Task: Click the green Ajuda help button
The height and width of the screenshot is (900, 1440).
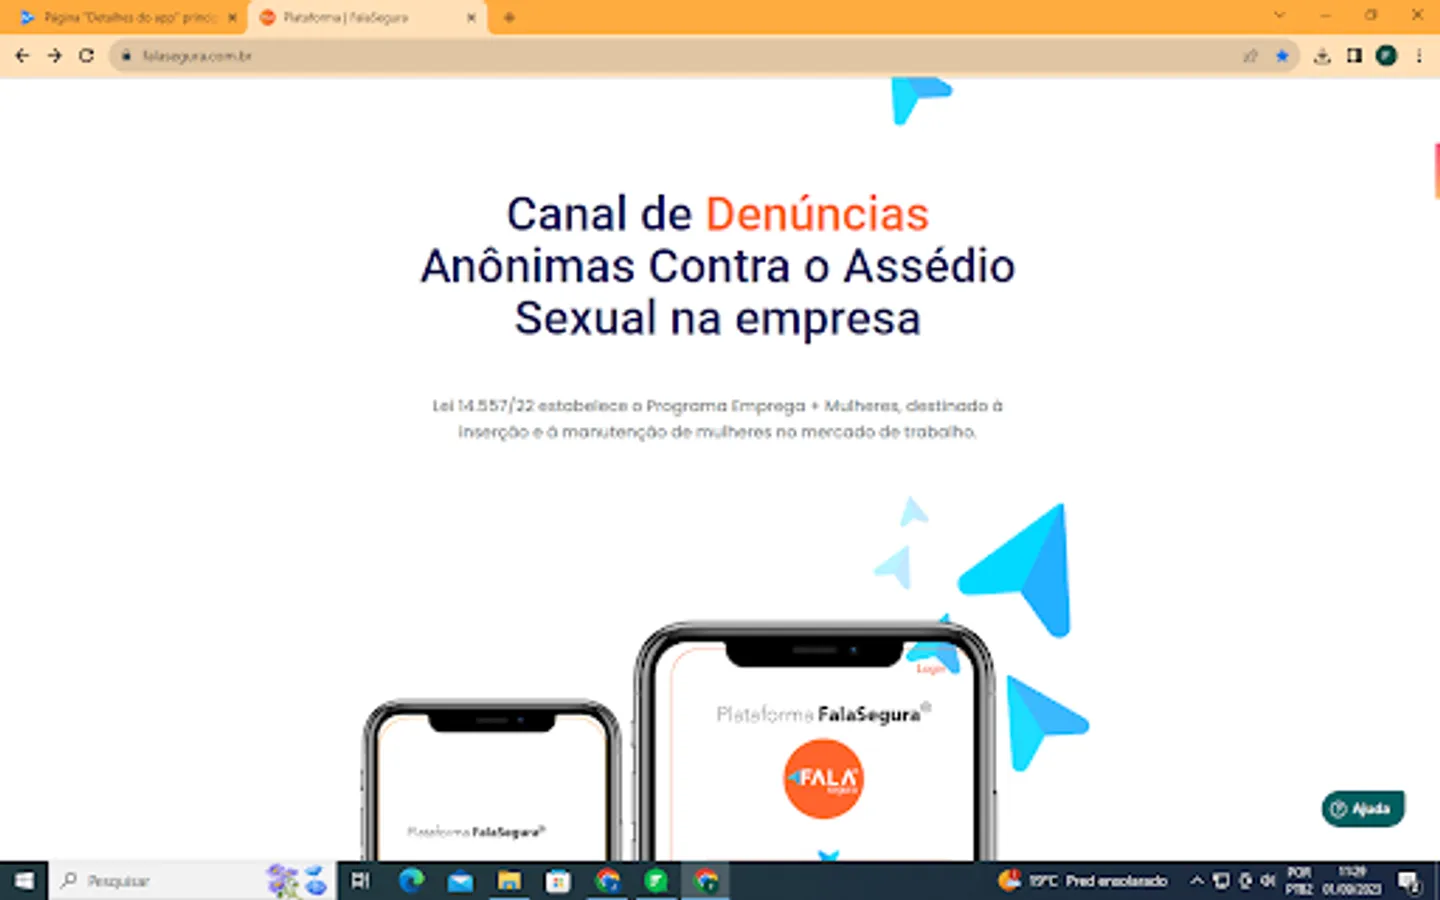Action: pyautogui.click(x=1363, y=809)
